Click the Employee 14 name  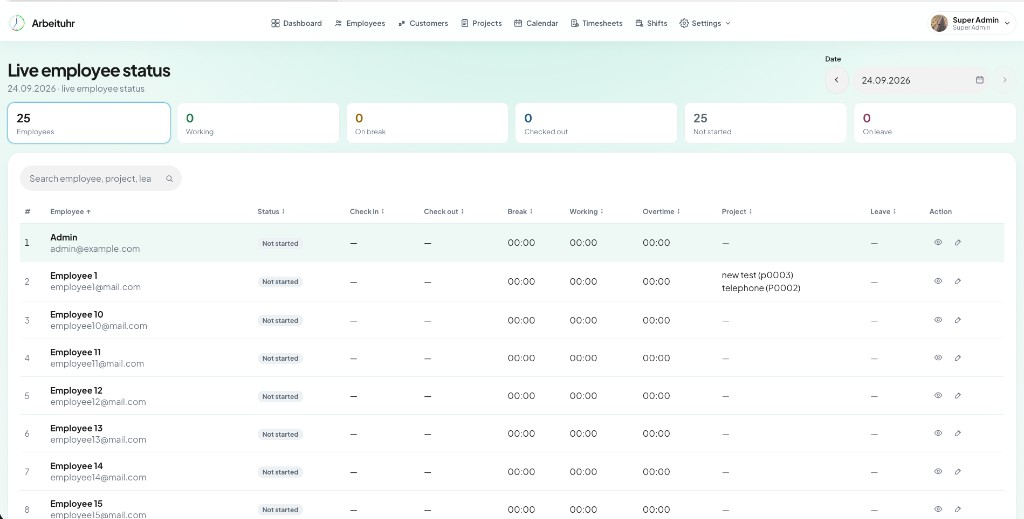(76, 466)
